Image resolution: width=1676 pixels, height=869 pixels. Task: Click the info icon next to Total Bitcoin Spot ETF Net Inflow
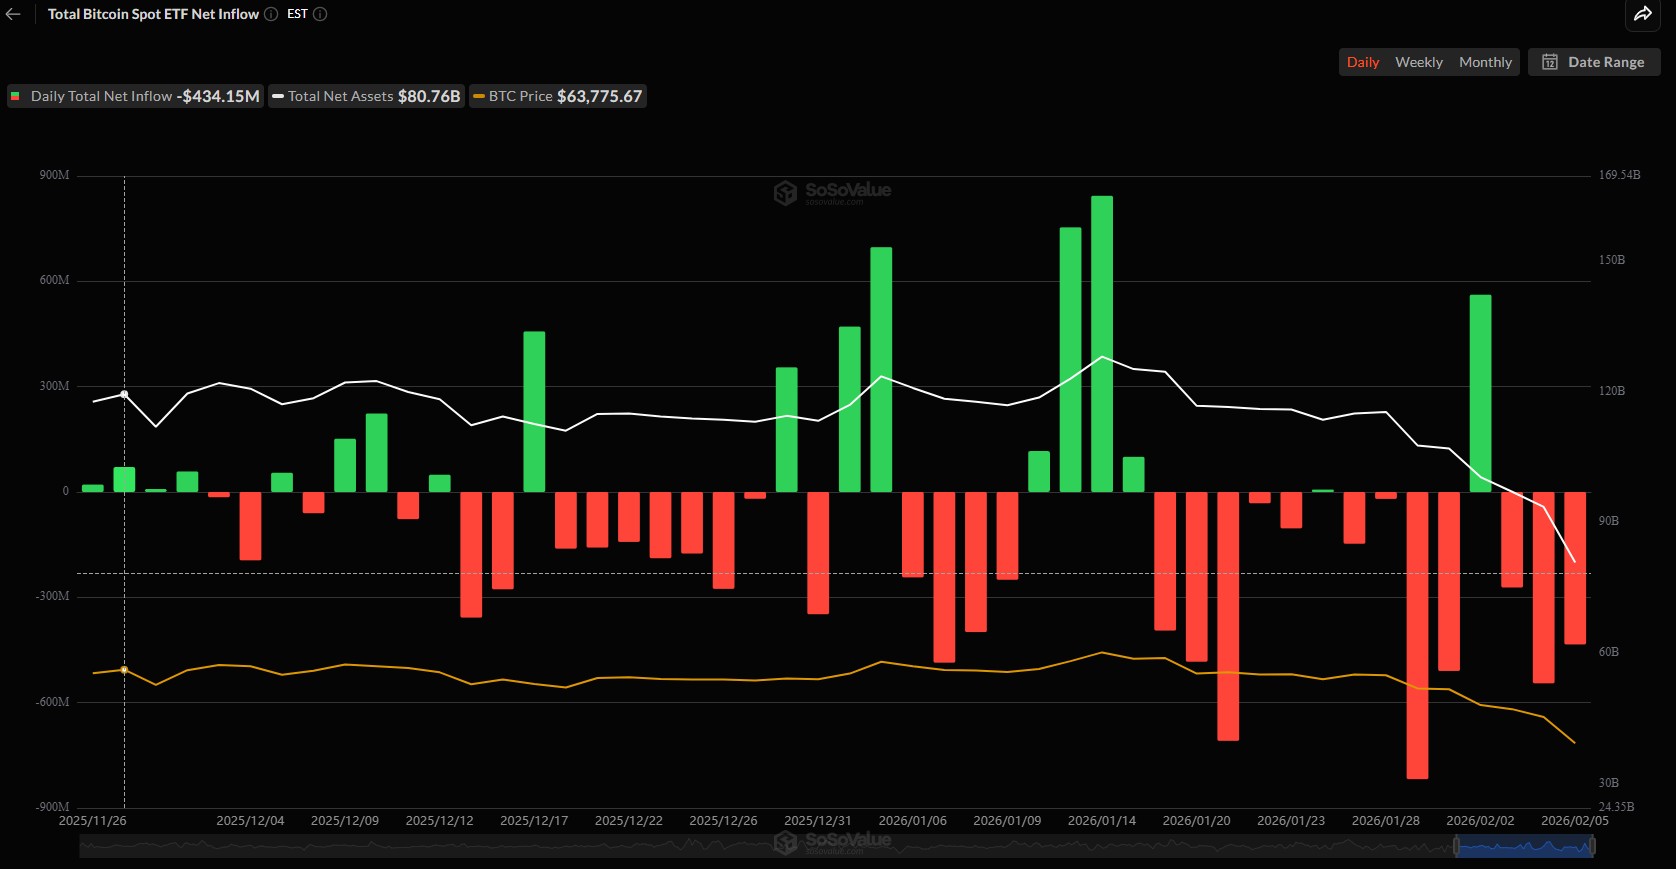[x=271, y=14]
